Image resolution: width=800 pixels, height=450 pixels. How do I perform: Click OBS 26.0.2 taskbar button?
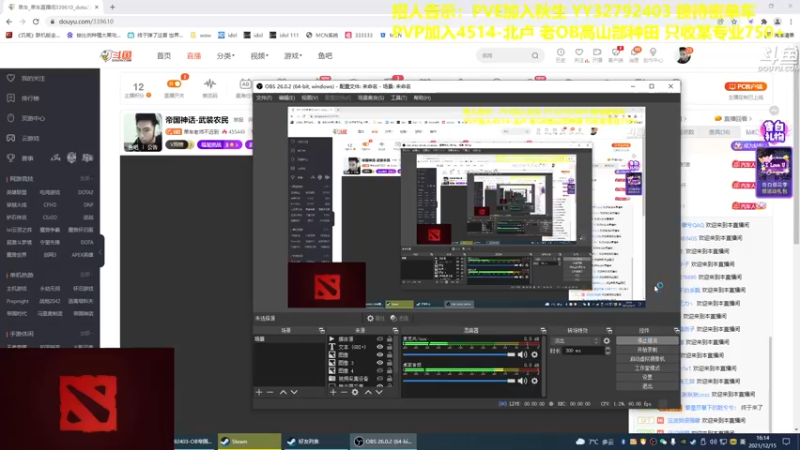(384, 442)
